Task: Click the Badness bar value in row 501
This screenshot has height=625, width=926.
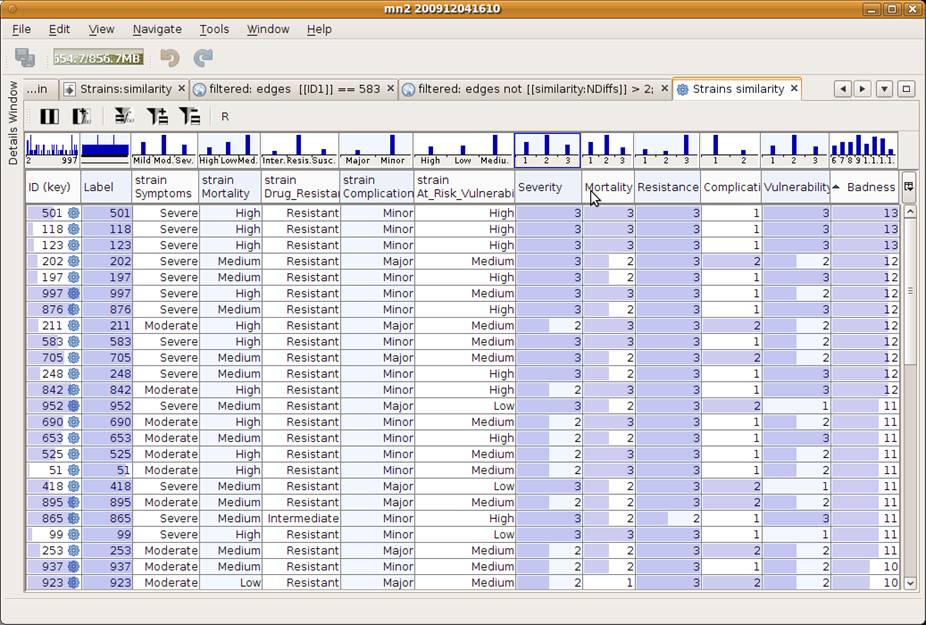Action: point(865,213)
